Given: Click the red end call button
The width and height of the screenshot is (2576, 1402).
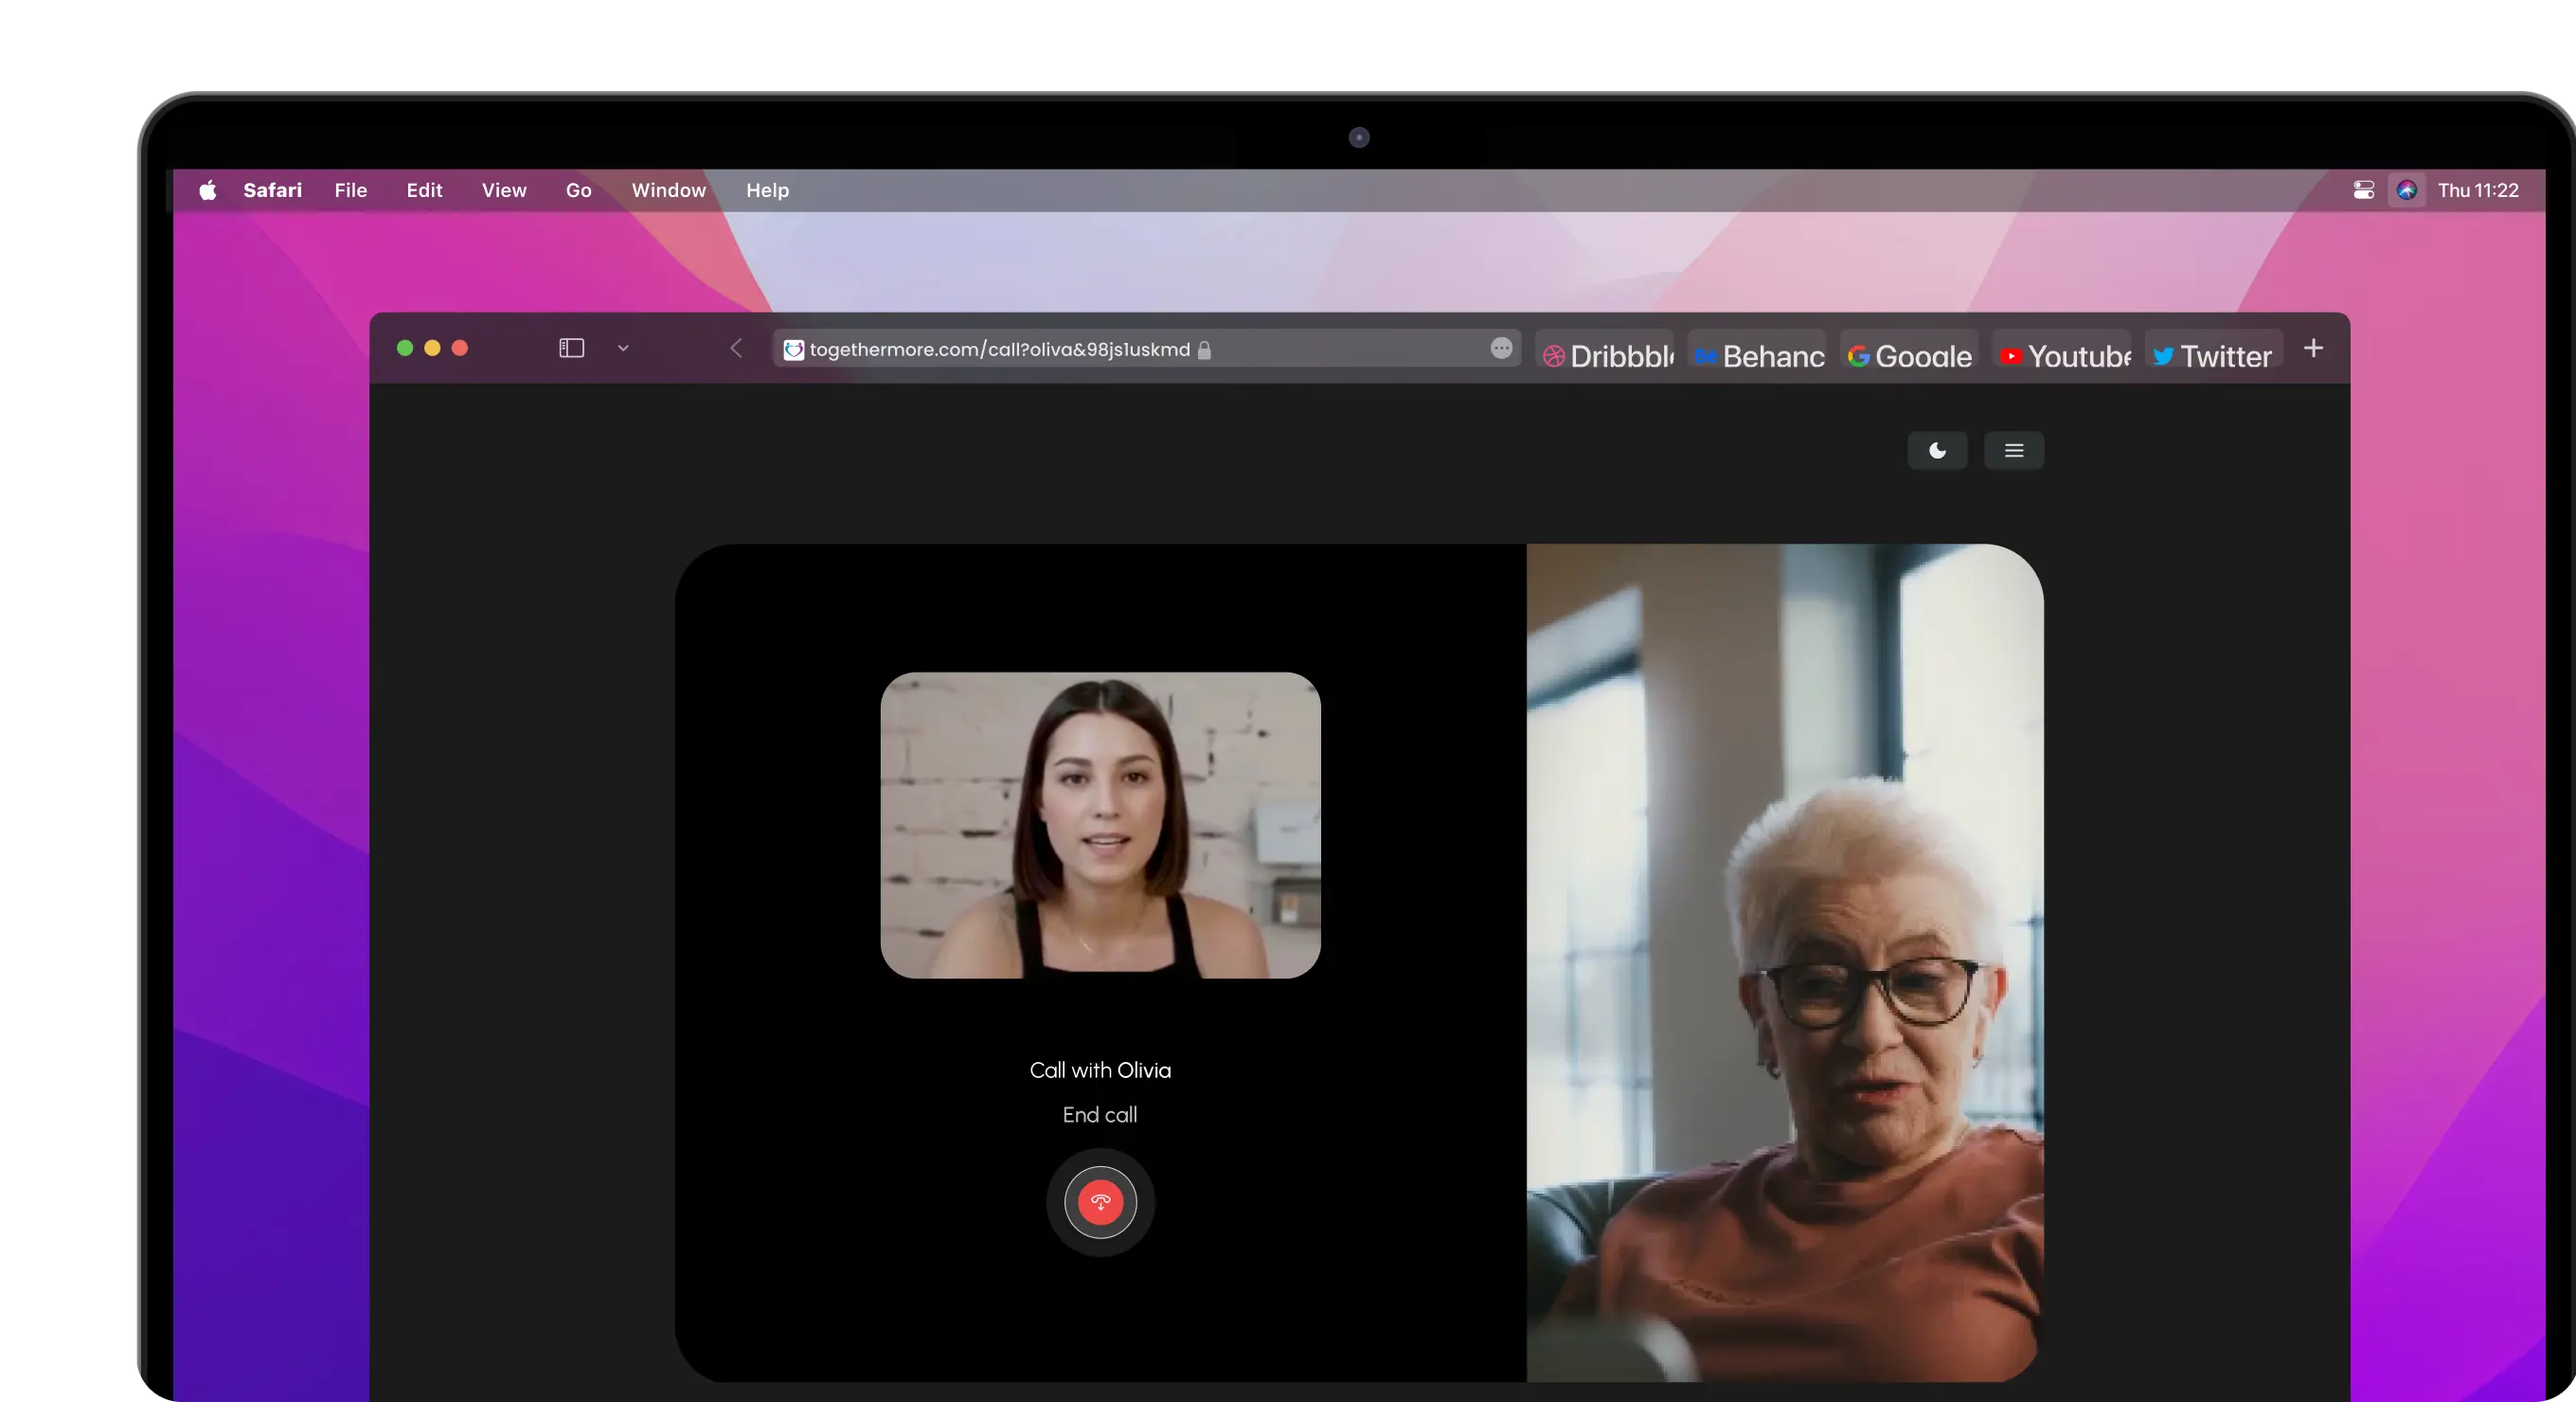Looking at the screenshot, I should tap(1100, 1202).
